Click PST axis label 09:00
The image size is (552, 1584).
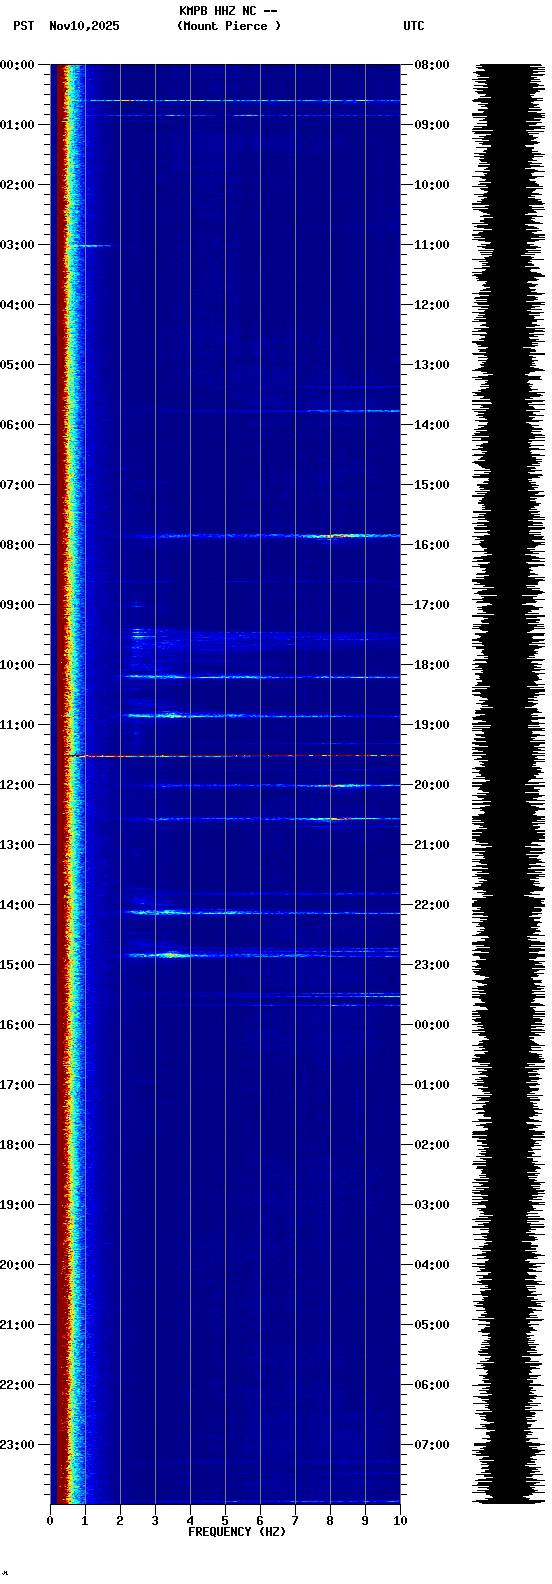pyautogui.click(x=18, y=605)
